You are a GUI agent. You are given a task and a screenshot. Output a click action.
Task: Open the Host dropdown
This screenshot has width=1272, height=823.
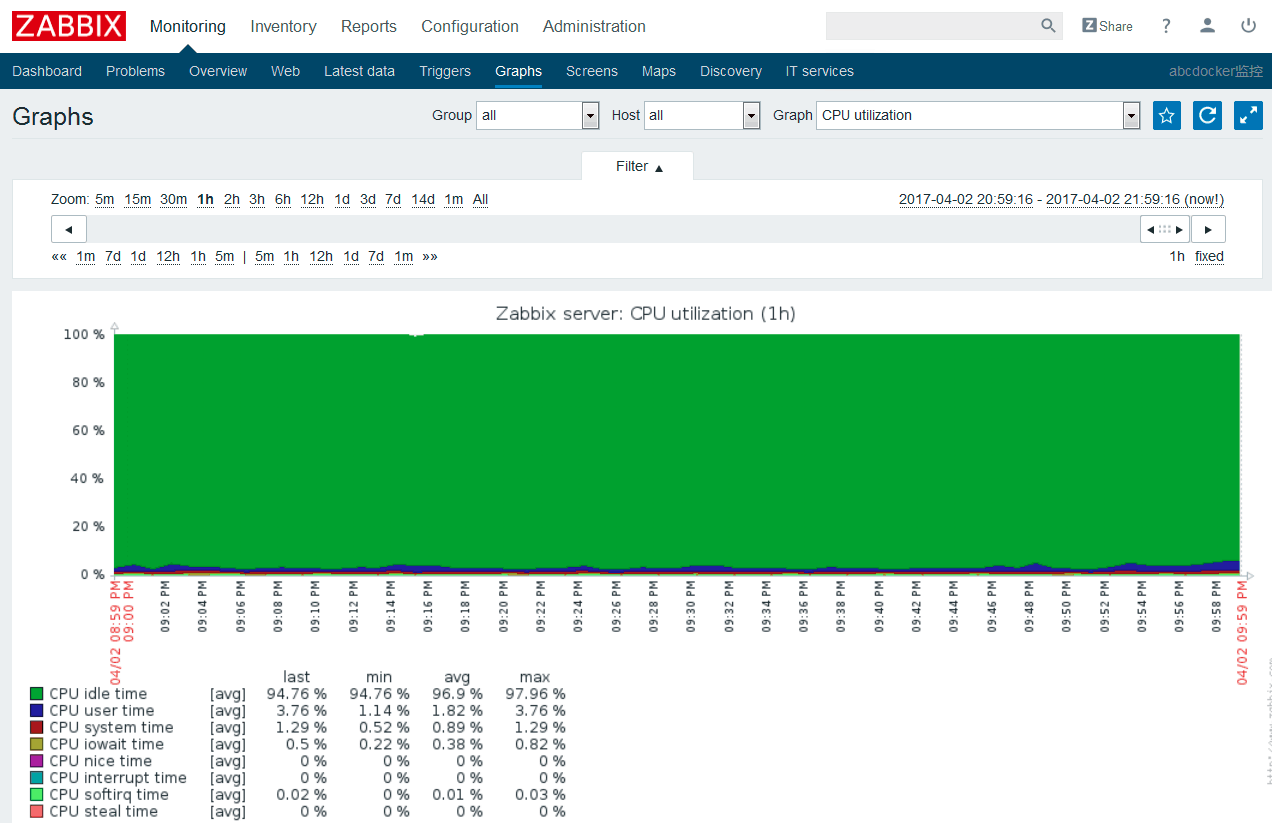(x=702, y=115)
